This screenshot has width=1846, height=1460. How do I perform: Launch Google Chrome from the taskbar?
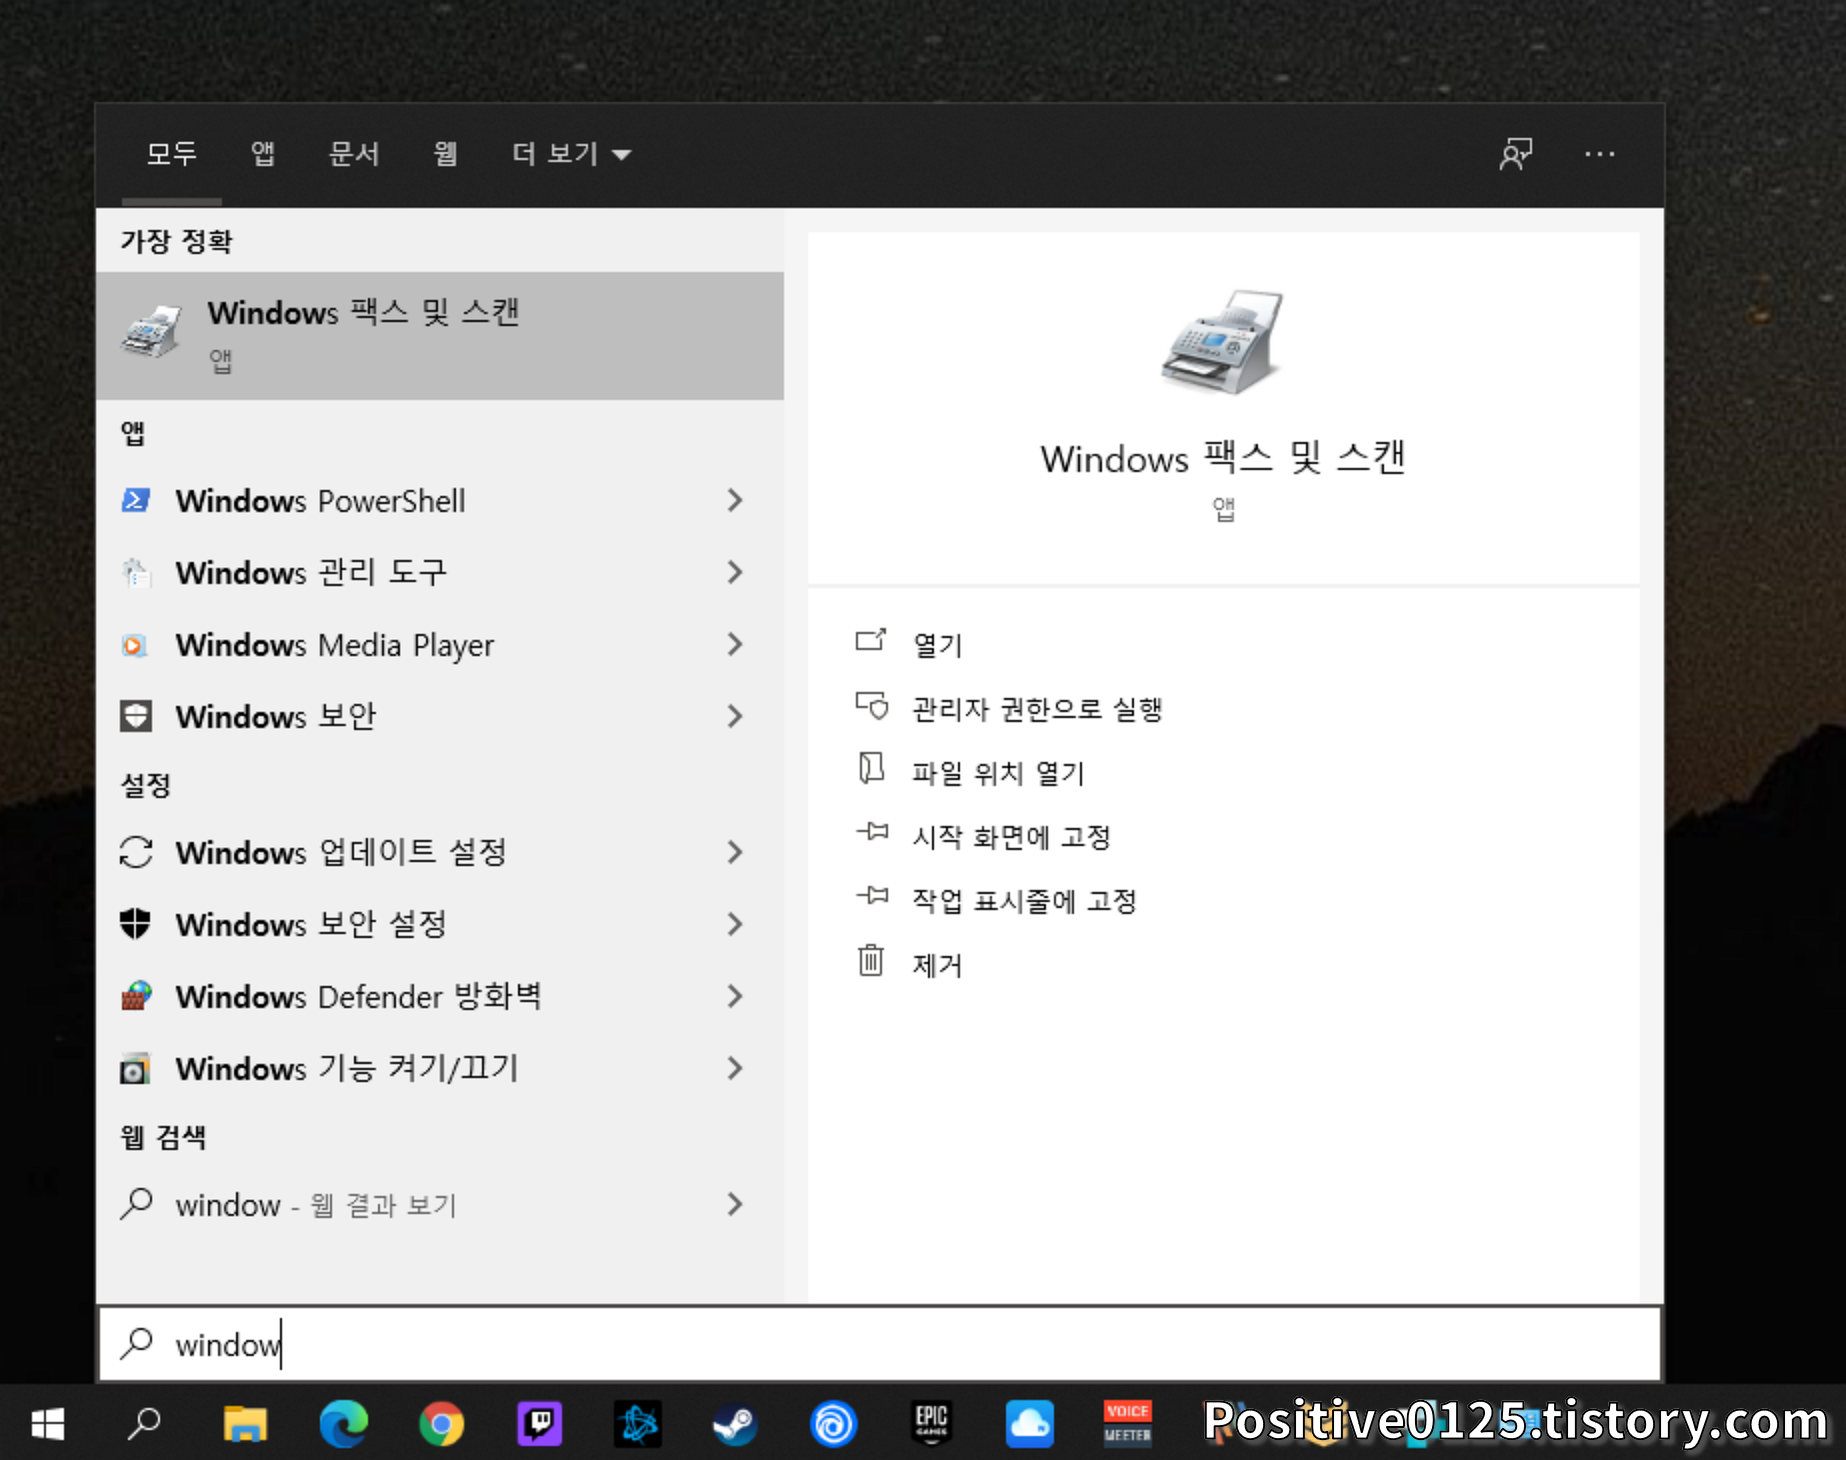point(441,1424)
